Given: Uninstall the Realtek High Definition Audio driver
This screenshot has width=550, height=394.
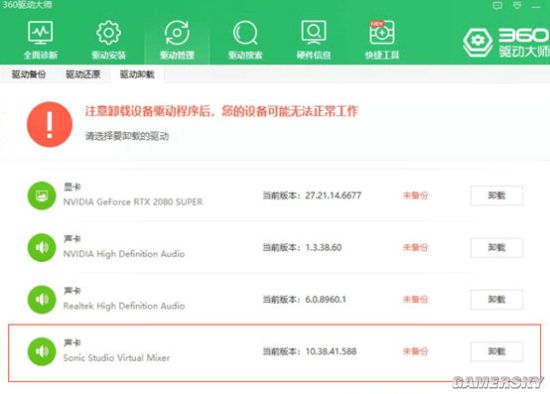Looking at the screenshot, I should (x=497, y=299).
